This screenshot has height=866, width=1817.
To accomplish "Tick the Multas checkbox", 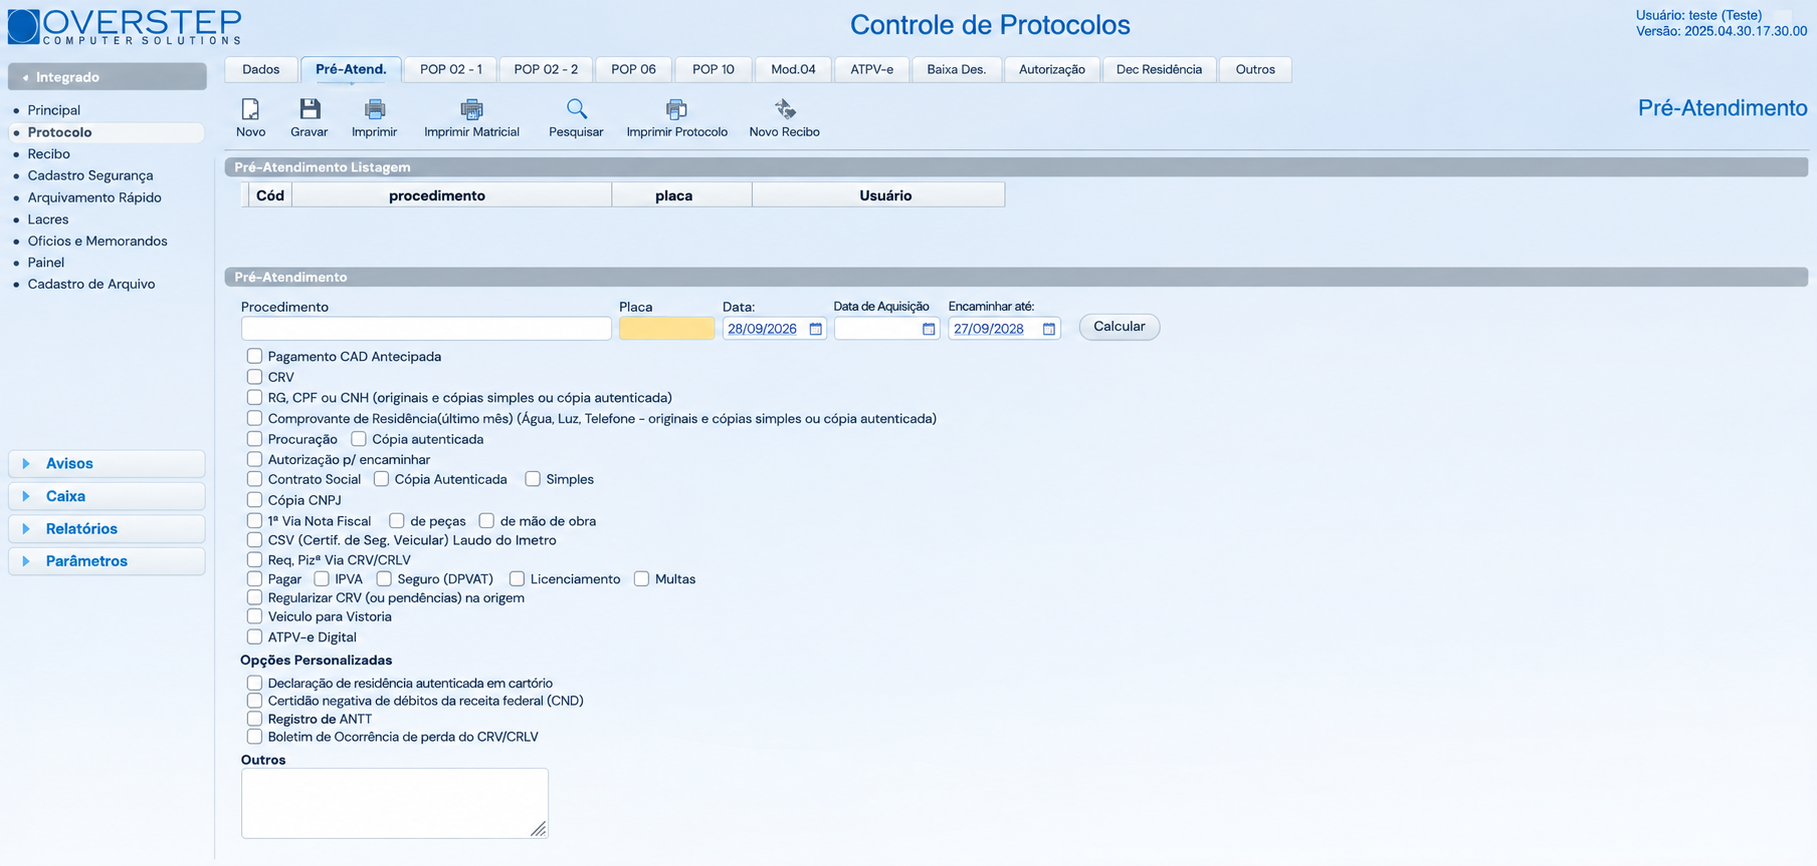I will pos(641,579).
